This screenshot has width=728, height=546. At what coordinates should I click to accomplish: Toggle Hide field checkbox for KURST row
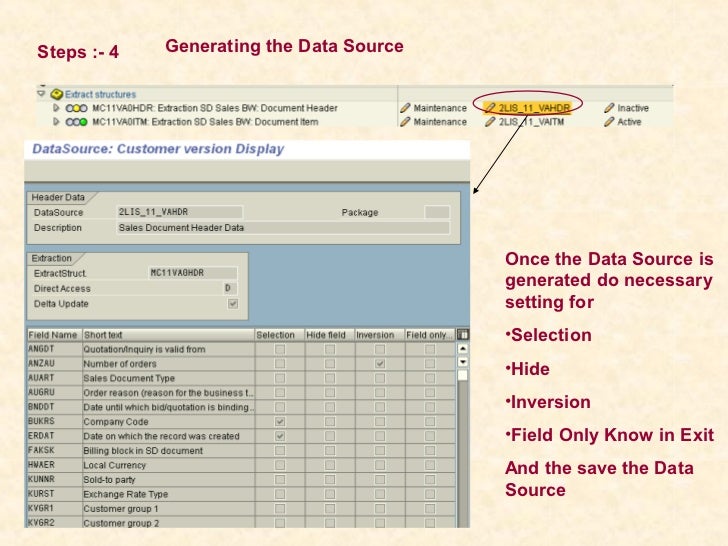330,494
